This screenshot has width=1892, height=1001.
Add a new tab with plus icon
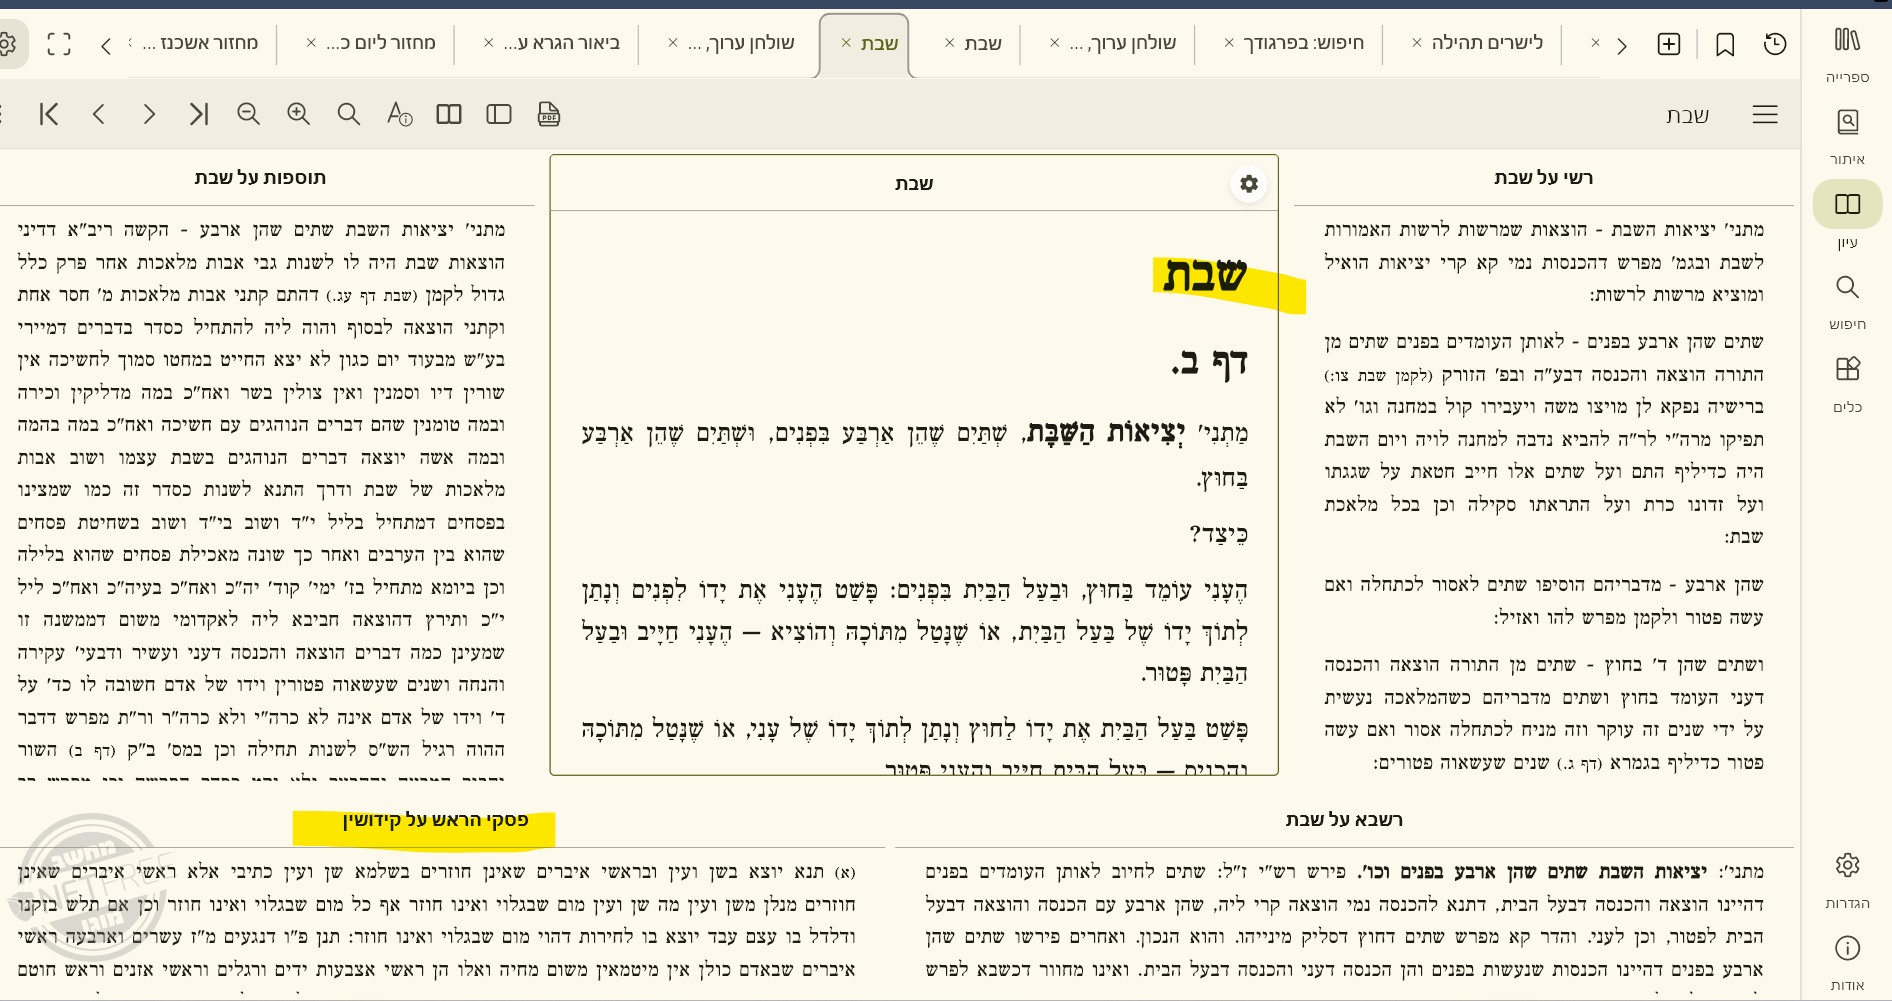[1668, 44]
